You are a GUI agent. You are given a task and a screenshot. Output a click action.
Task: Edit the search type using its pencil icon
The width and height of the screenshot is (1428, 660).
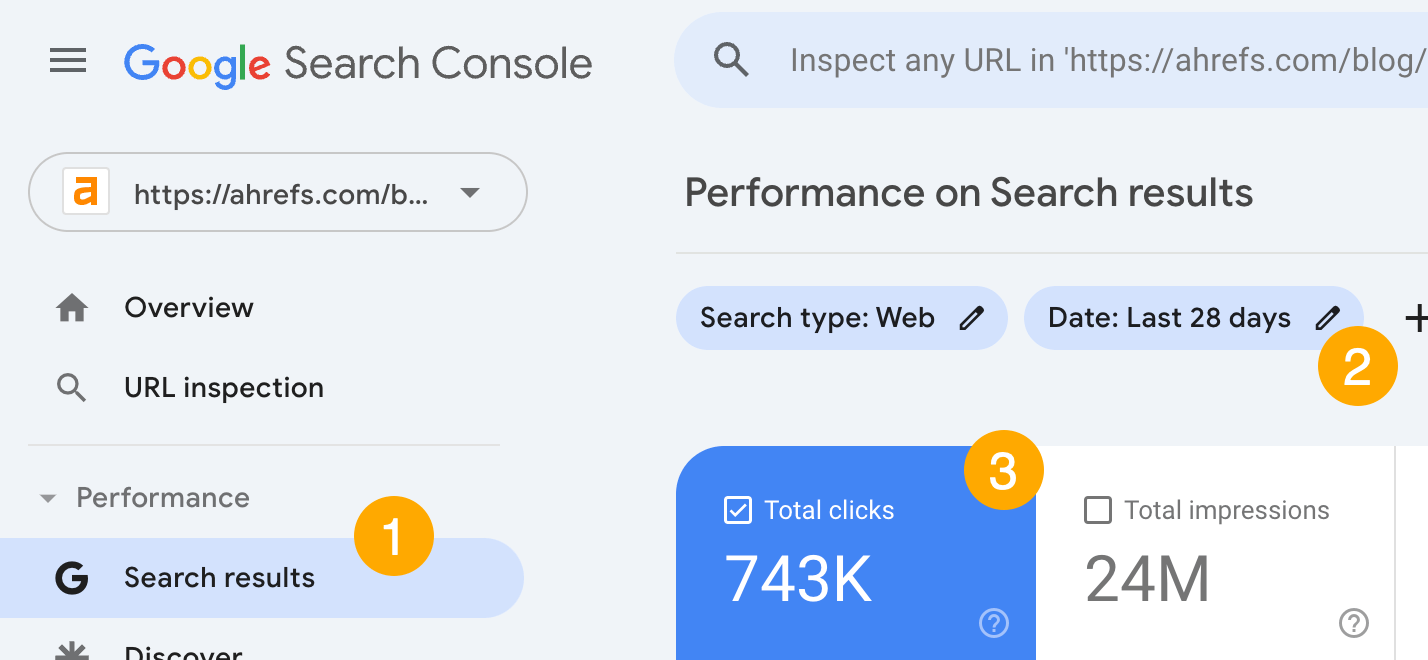point(971,317)
